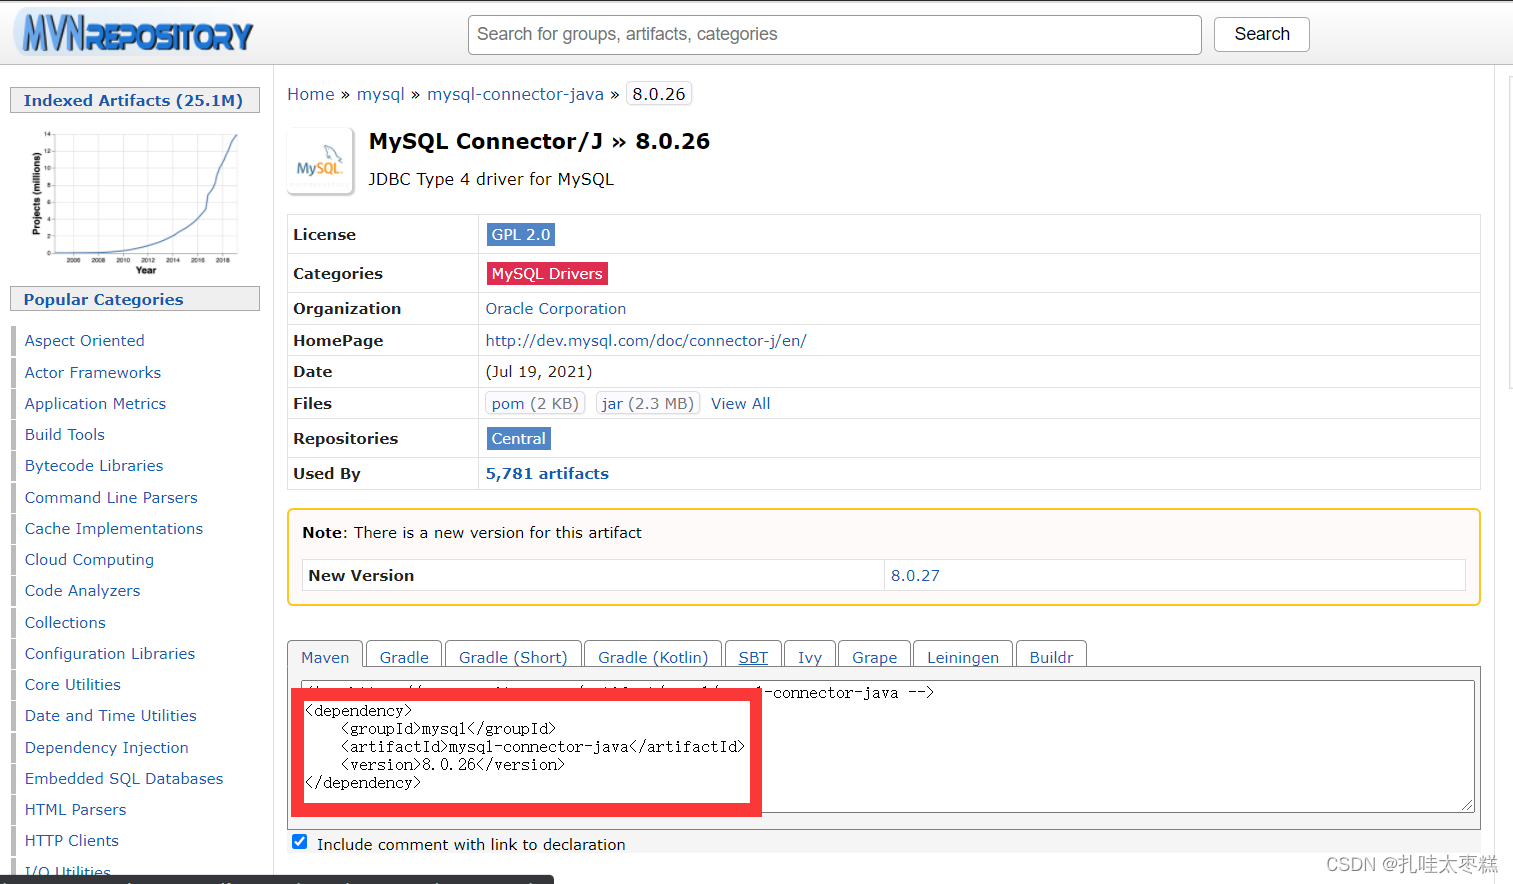
Task: Click View All files link
Action: (x=741, y=403)
